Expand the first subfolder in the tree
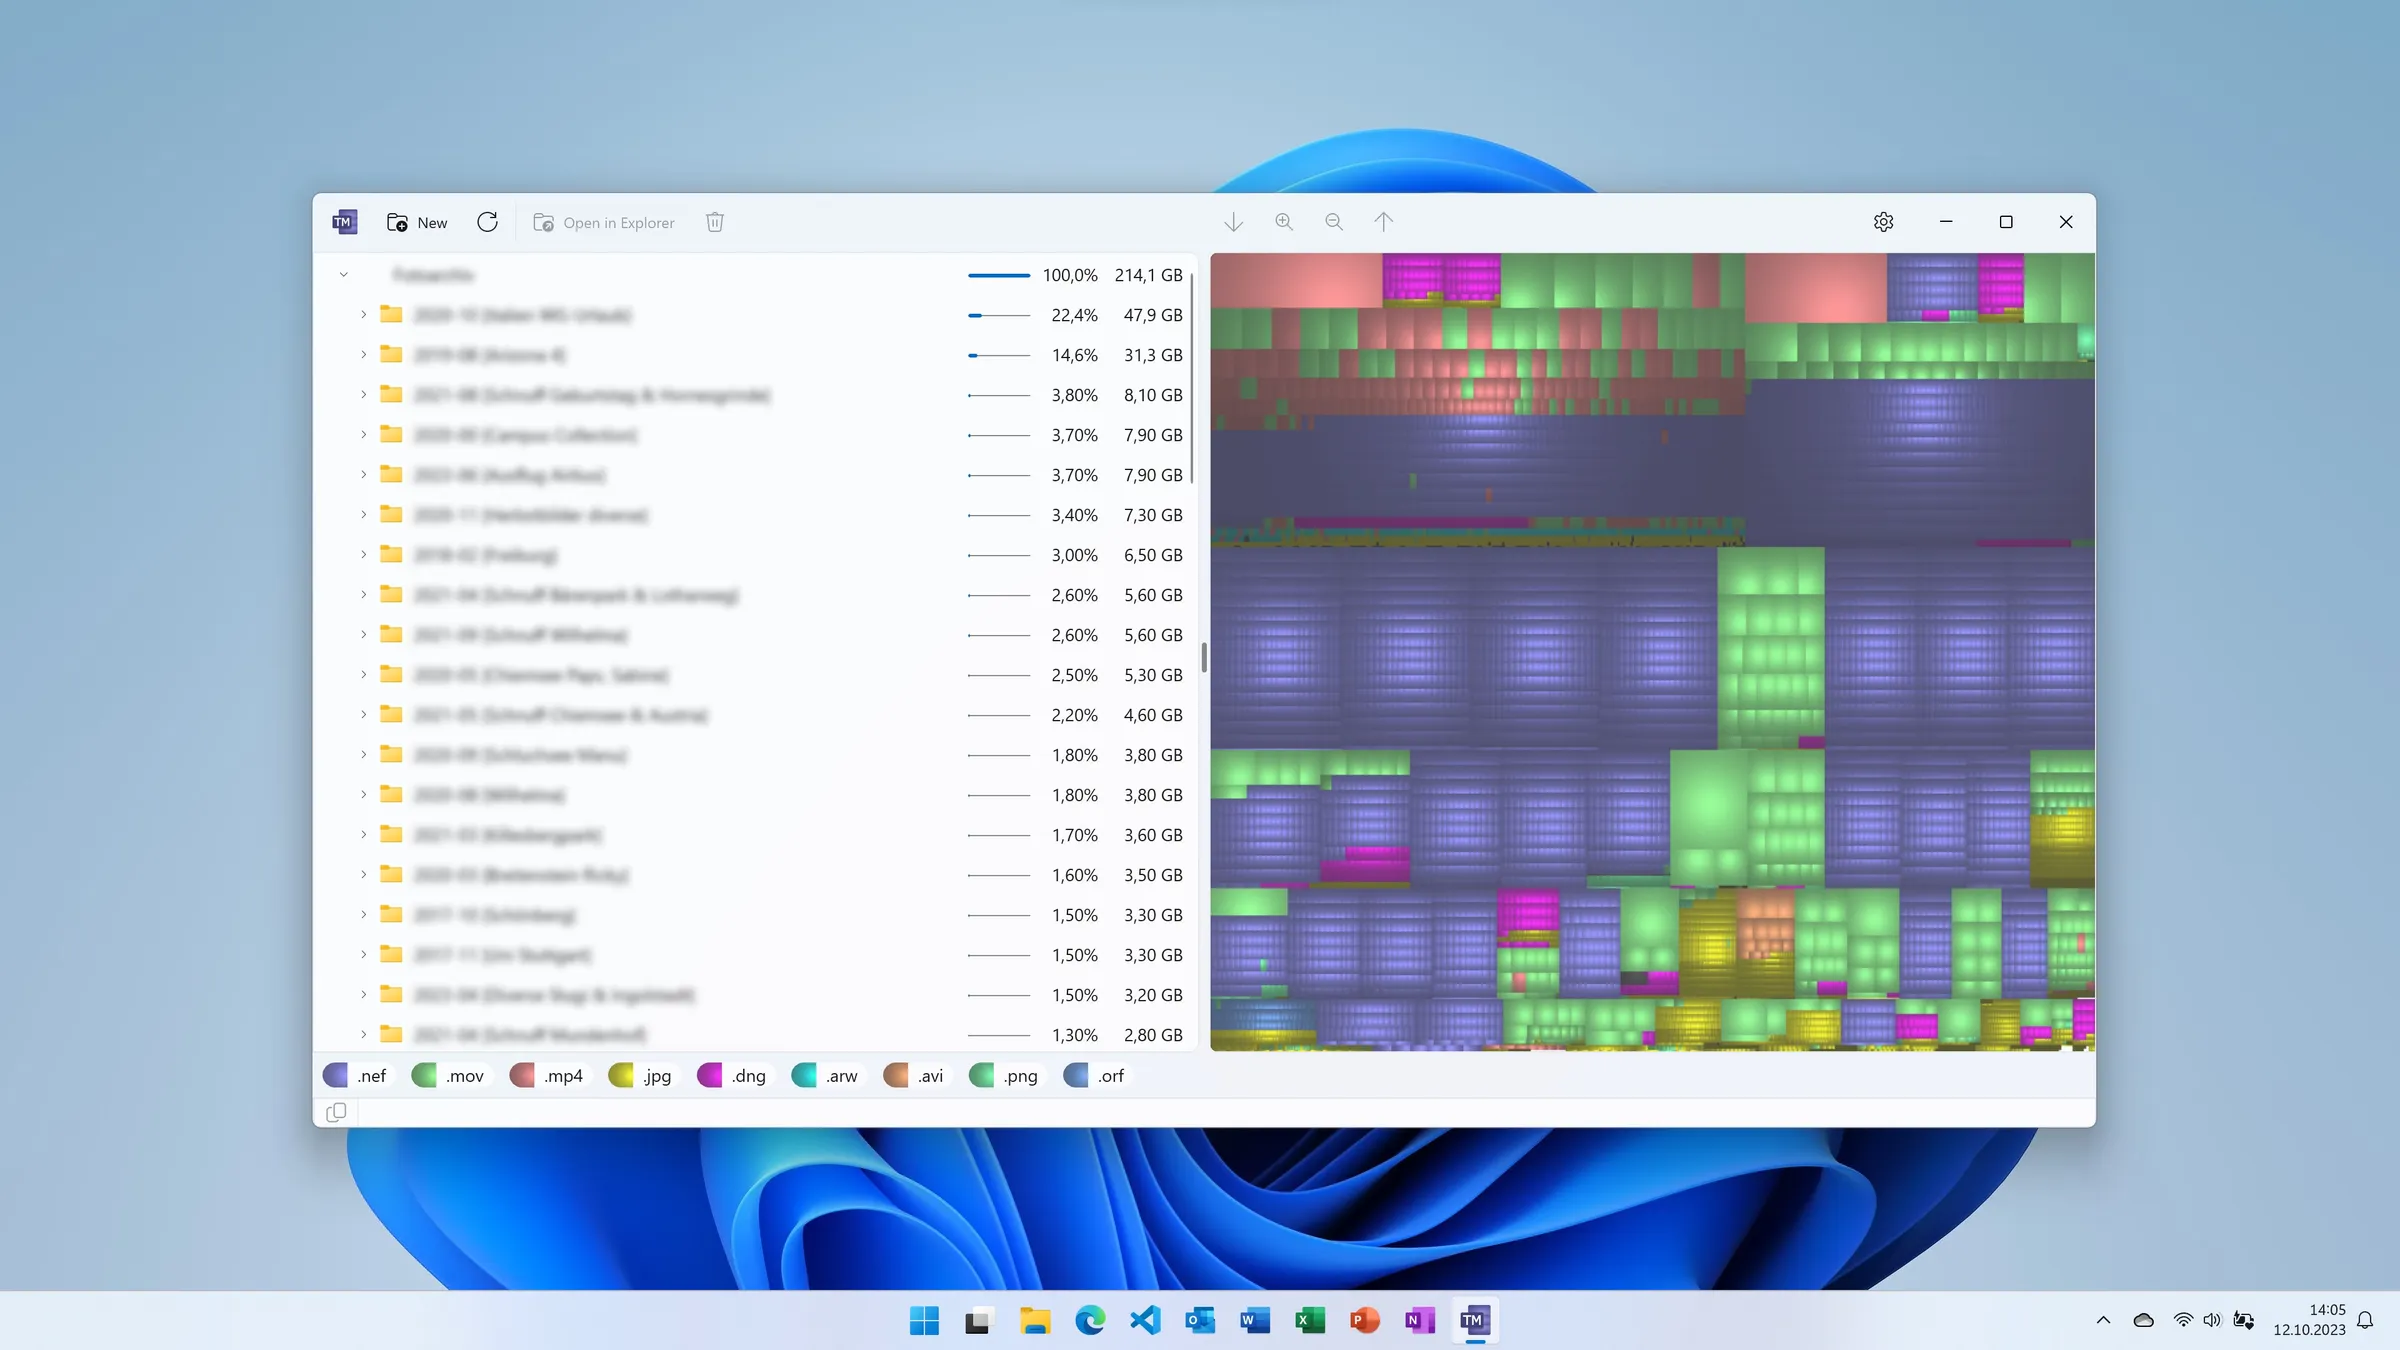Viewport: 2400px width, 1350px height. point(363,314)
